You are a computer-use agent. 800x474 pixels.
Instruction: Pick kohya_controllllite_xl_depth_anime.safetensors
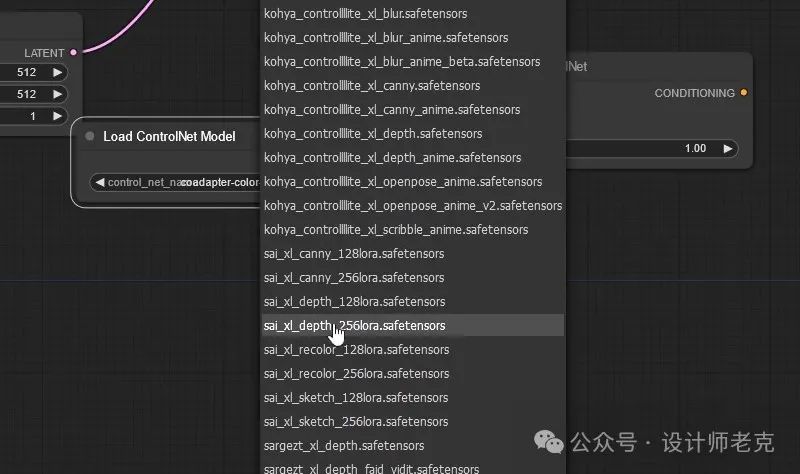[x=412, y=158]
